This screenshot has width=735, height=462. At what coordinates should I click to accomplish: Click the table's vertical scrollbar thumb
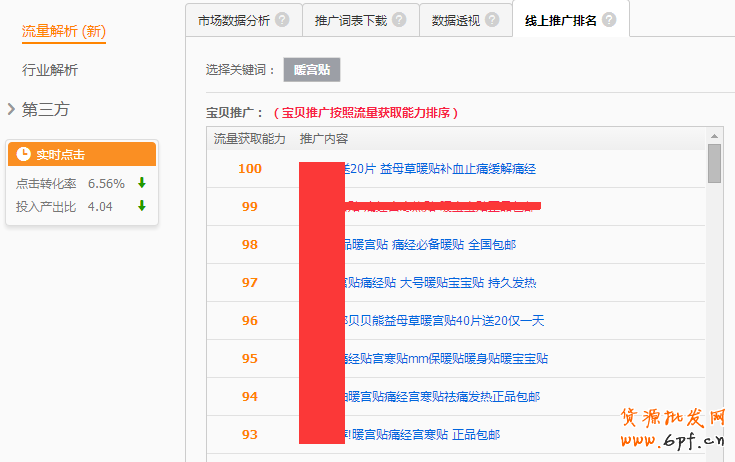pyautogui.click(x=714, y=163)
